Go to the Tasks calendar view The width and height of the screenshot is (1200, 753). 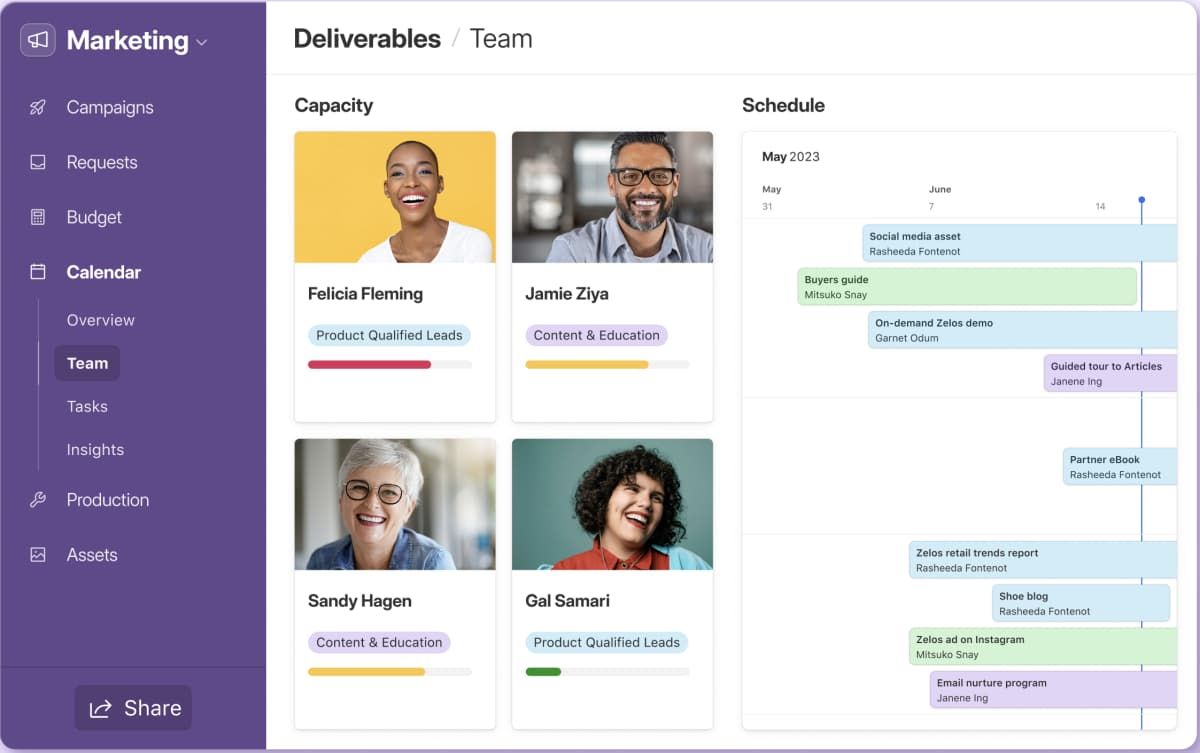coord(87,406)
